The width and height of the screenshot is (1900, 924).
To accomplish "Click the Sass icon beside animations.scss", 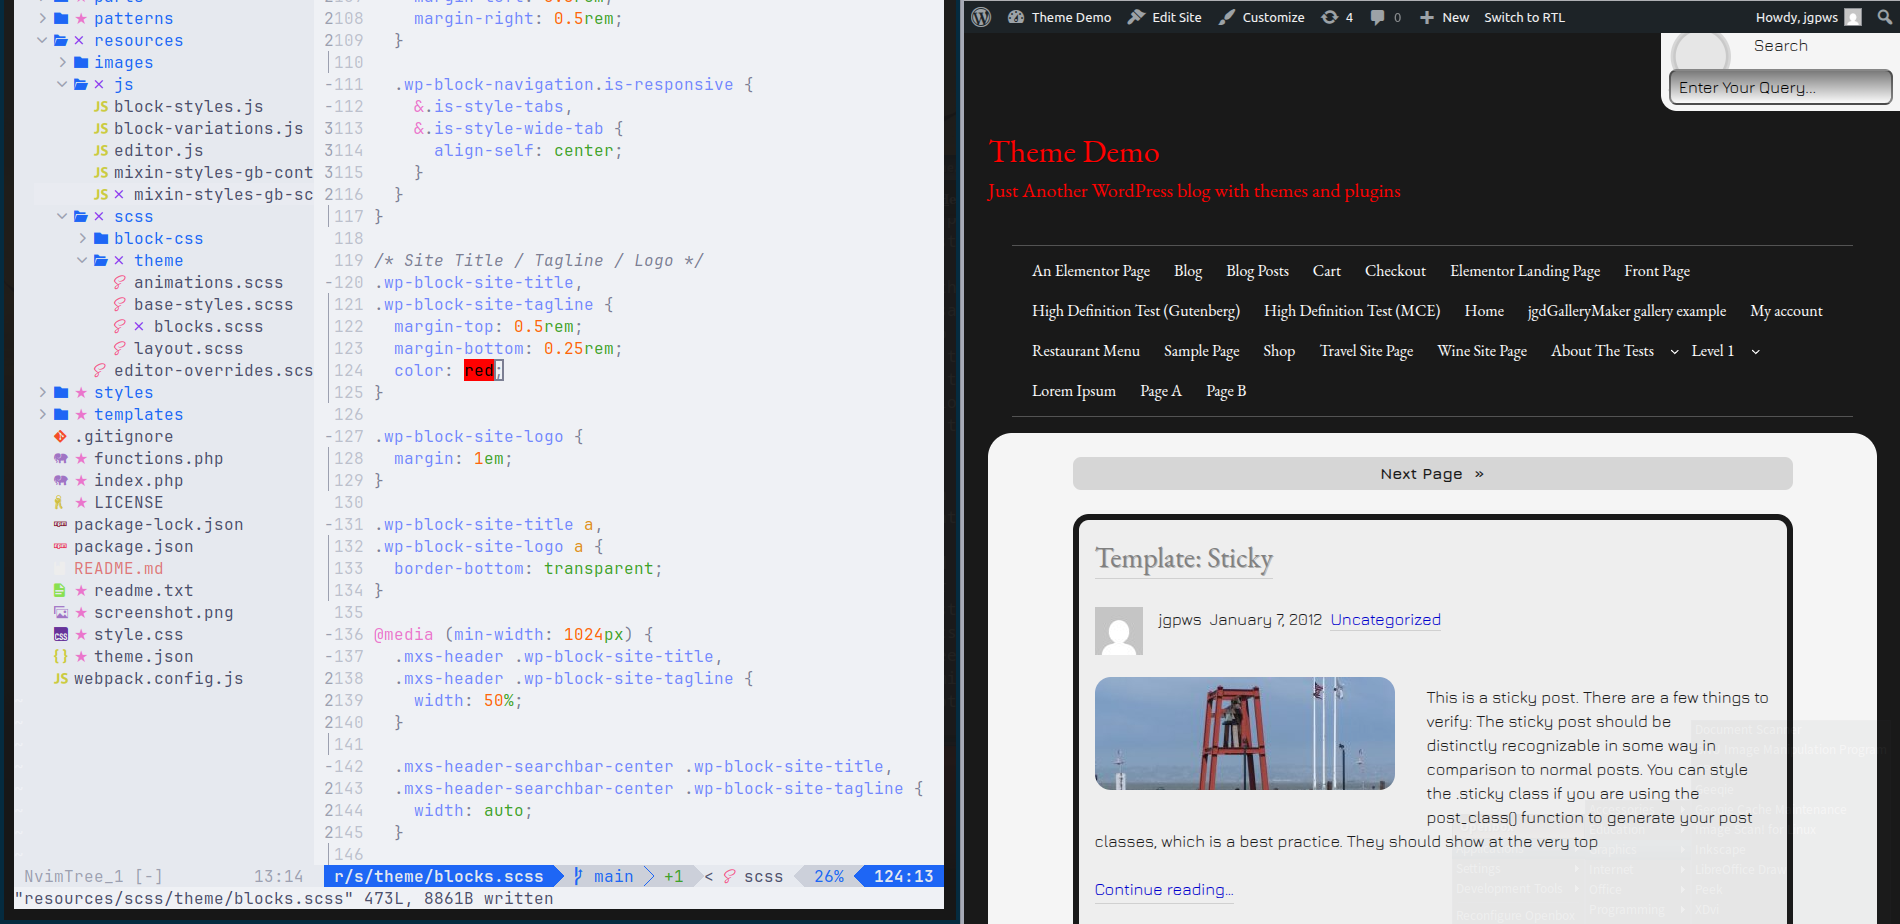I will (x=119, y=283).
